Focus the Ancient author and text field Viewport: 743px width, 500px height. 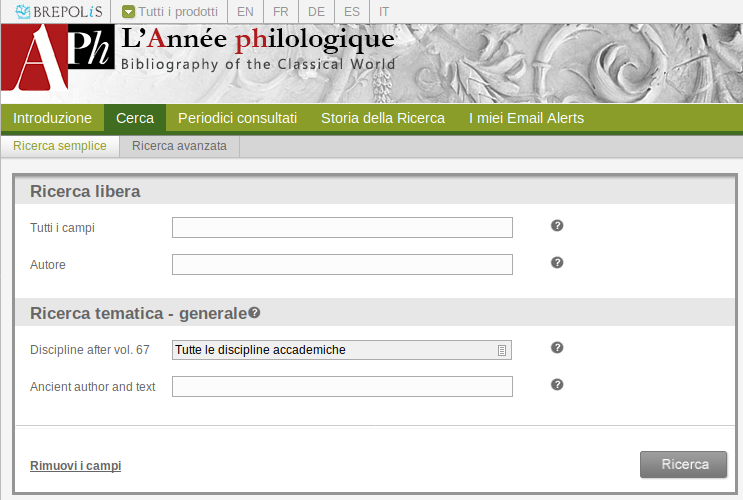click(x=342, y=386)
